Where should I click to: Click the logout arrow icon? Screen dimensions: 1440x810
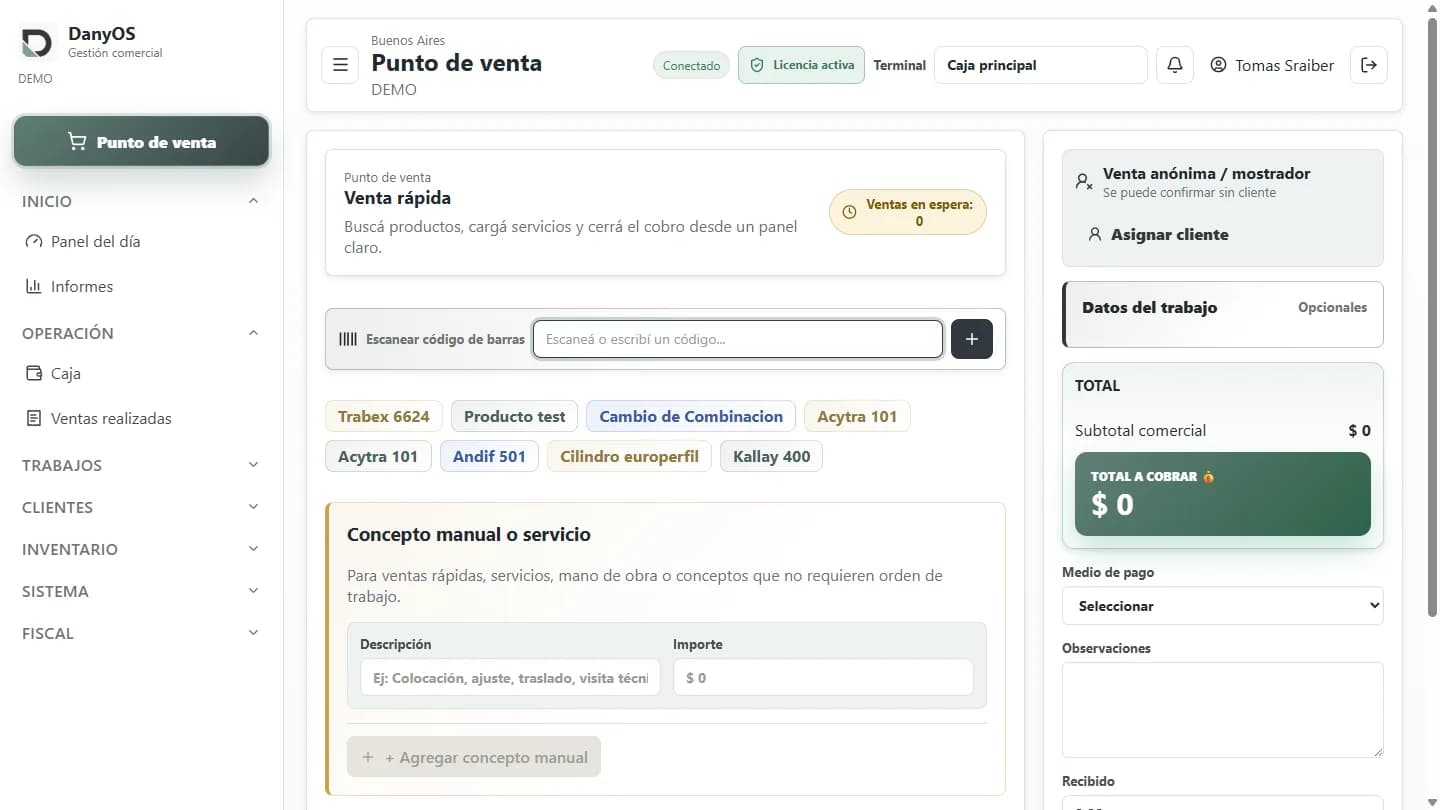pos(1369,65)
